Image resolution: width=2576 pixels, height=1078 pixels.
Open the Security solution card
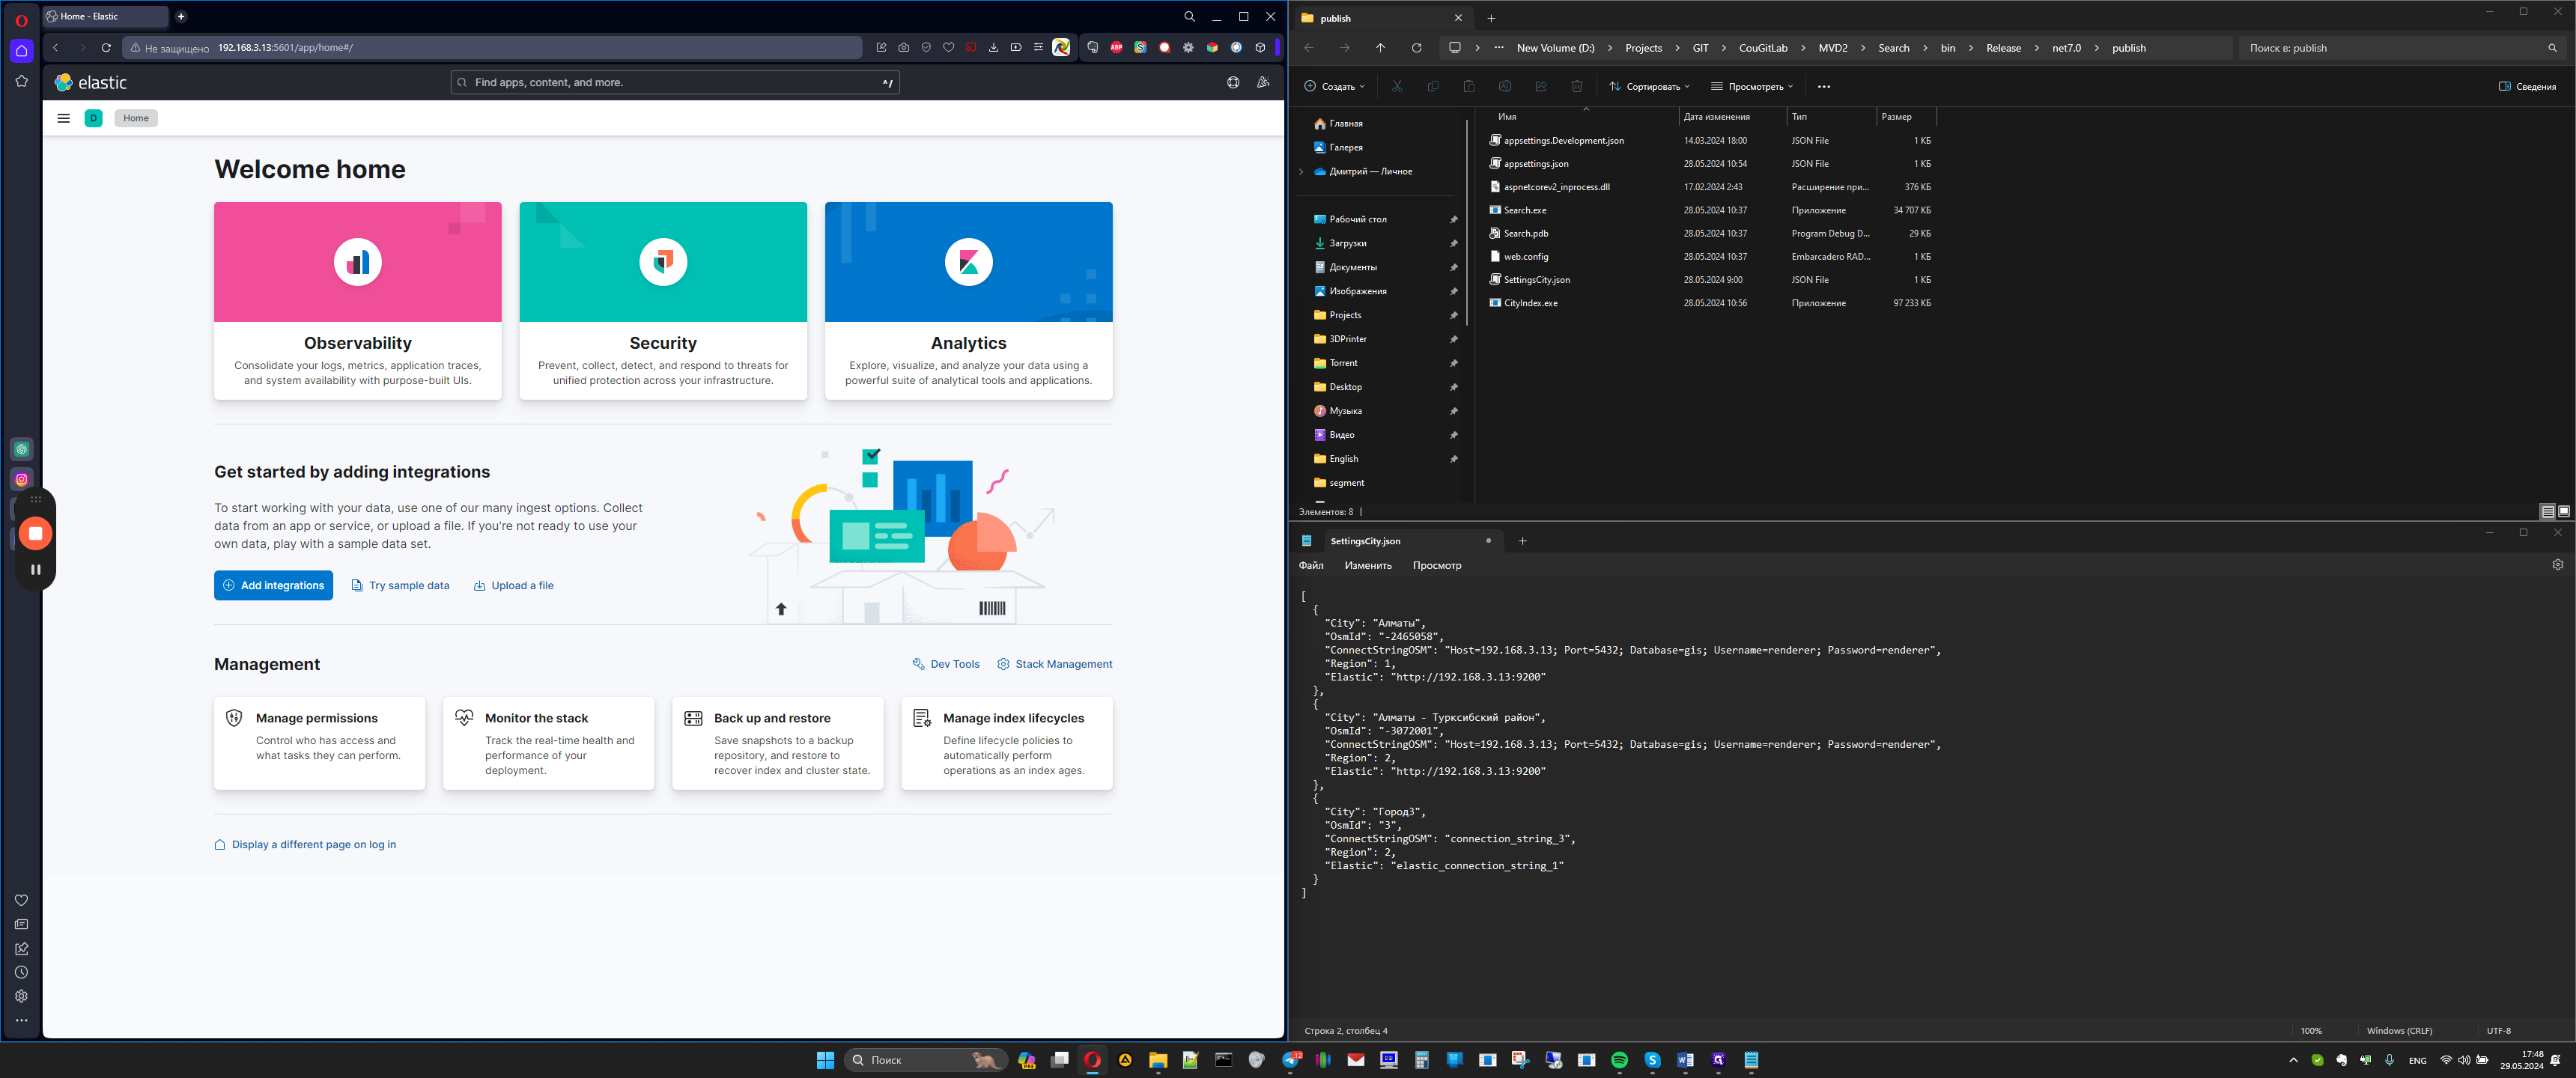coord(663,301)
